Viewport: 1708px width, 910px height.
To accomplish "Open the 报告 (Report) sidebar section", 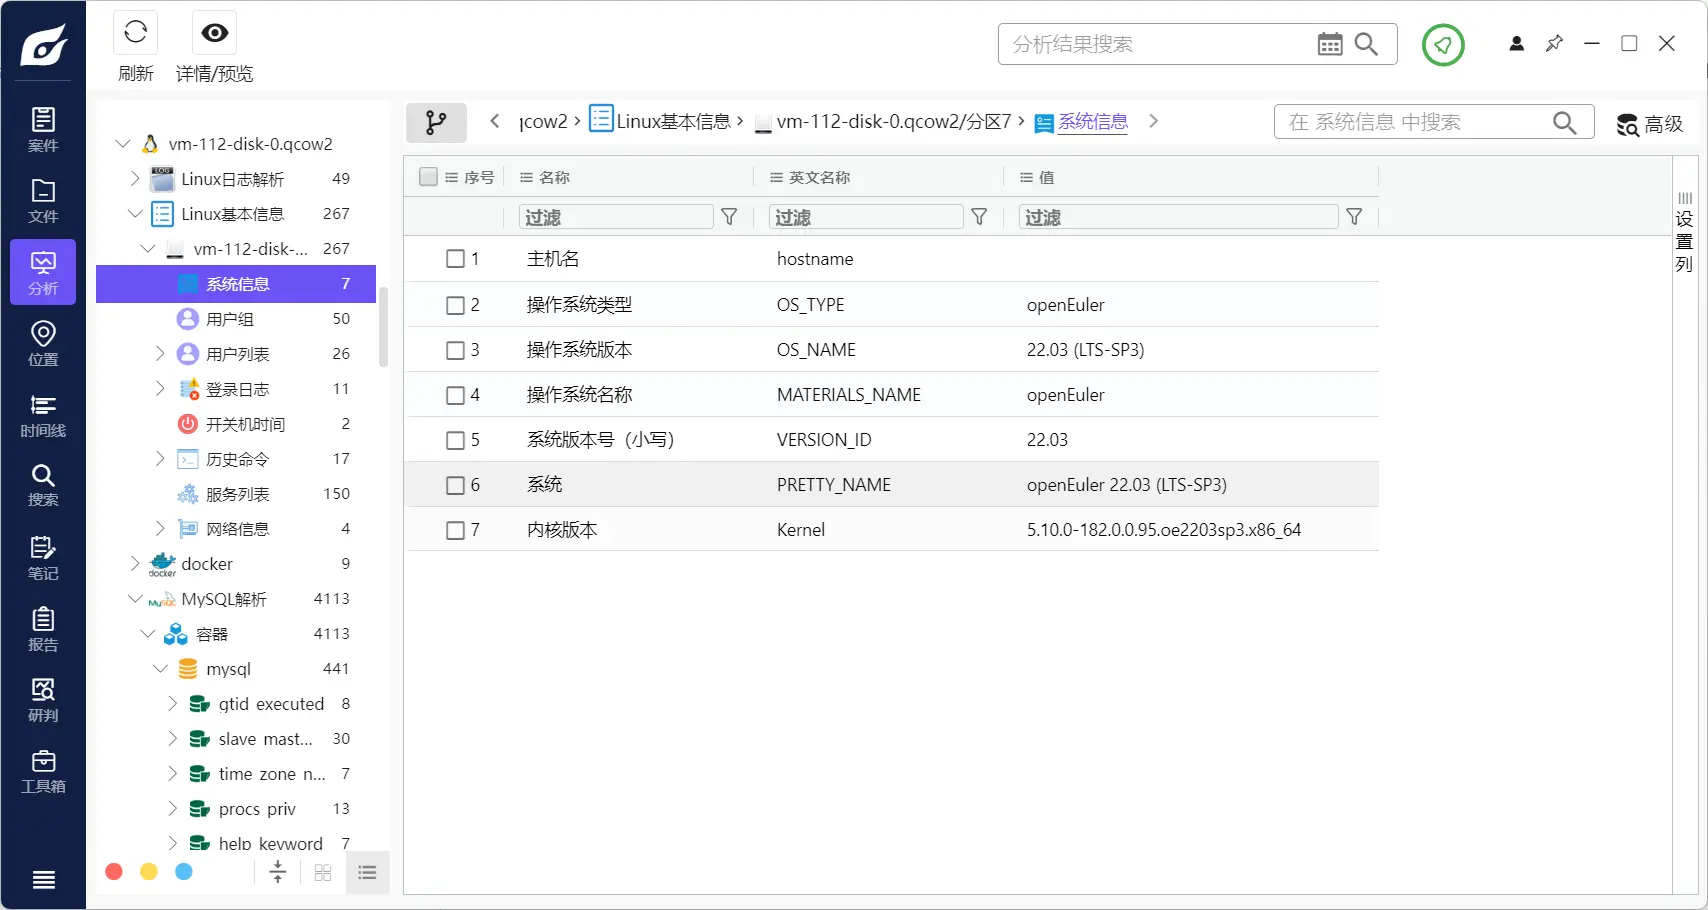I will coord(43,629).
